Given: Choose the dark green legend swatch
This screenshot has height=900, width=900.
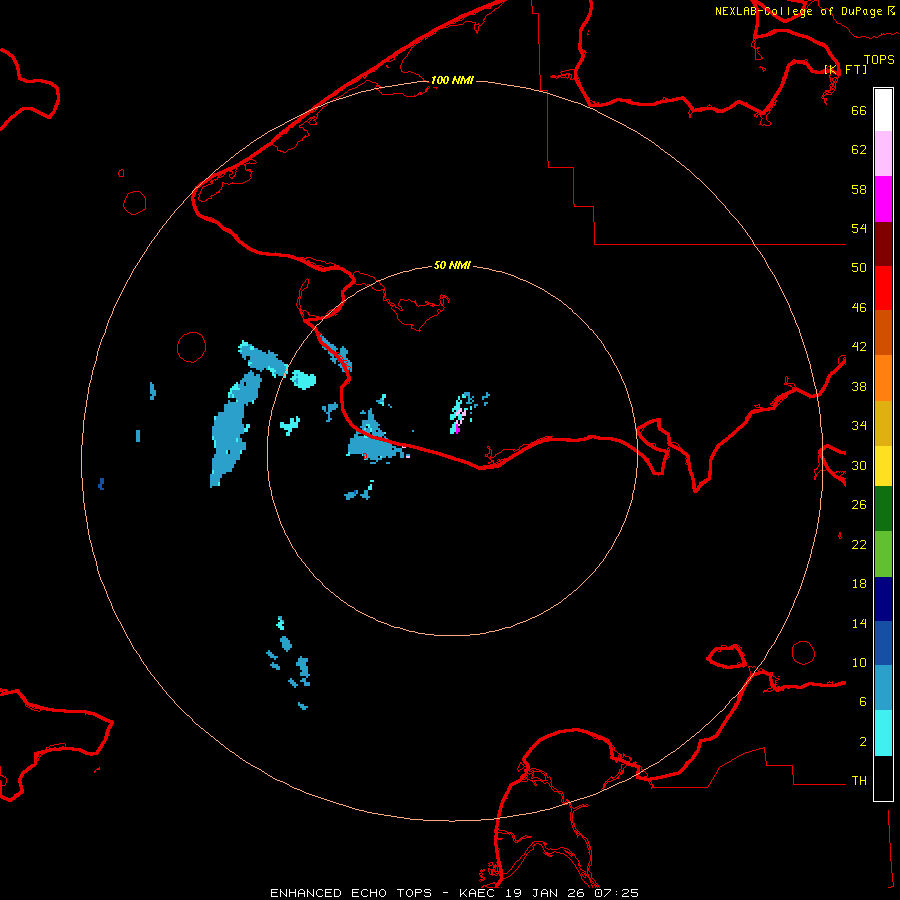Looking at the screenshot, I should [x=883, y=509].
